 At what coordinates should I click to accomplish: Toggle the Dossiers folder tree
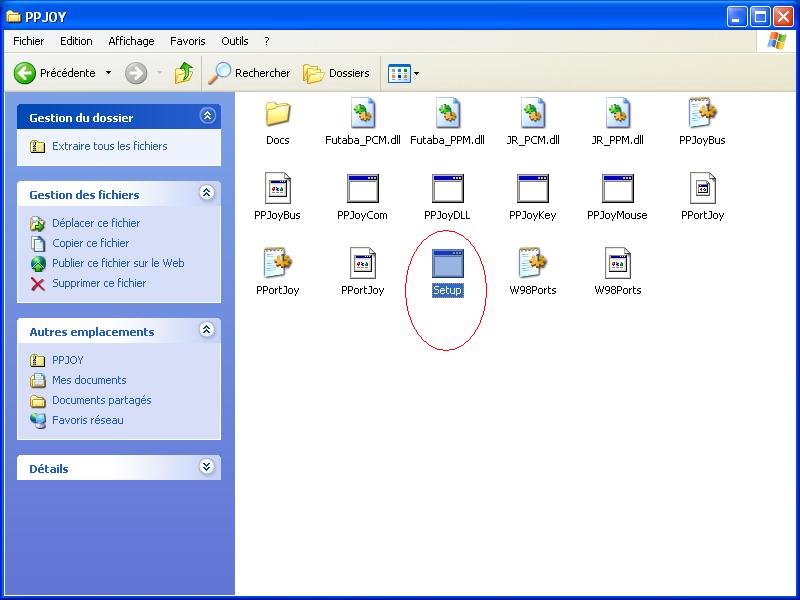(x=336, y=73)
